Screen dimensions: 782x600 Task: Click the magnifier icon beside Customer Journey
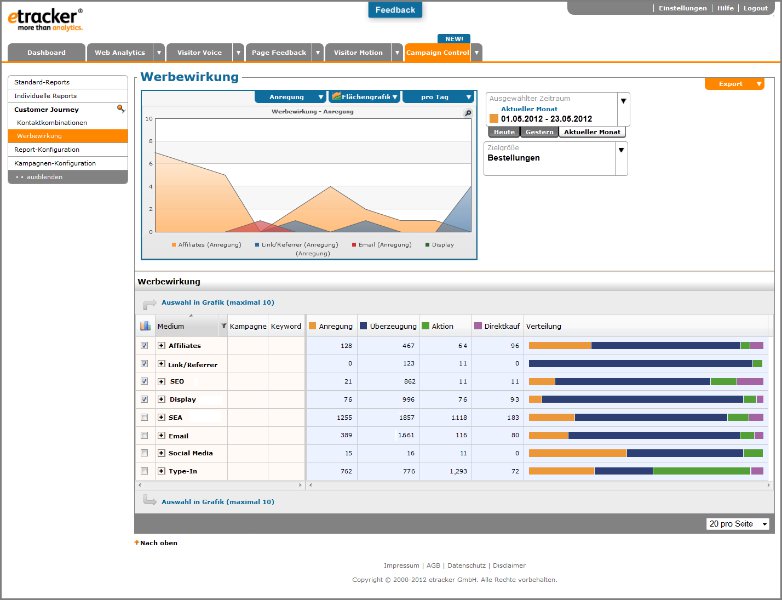[120, 109]
